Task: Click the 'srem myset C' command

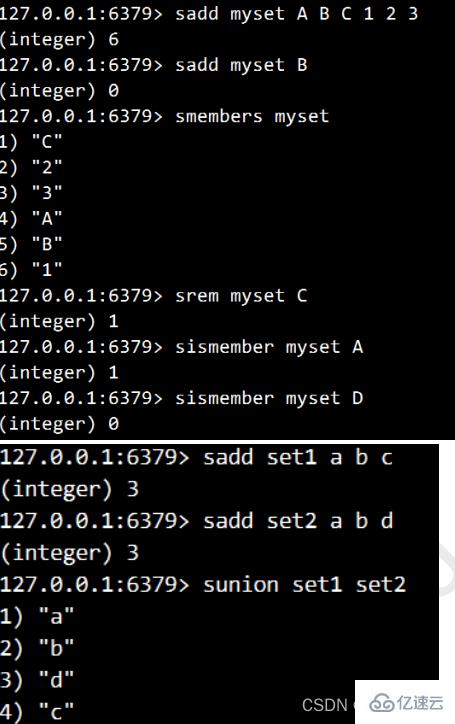Action: [x=241, y=296]
